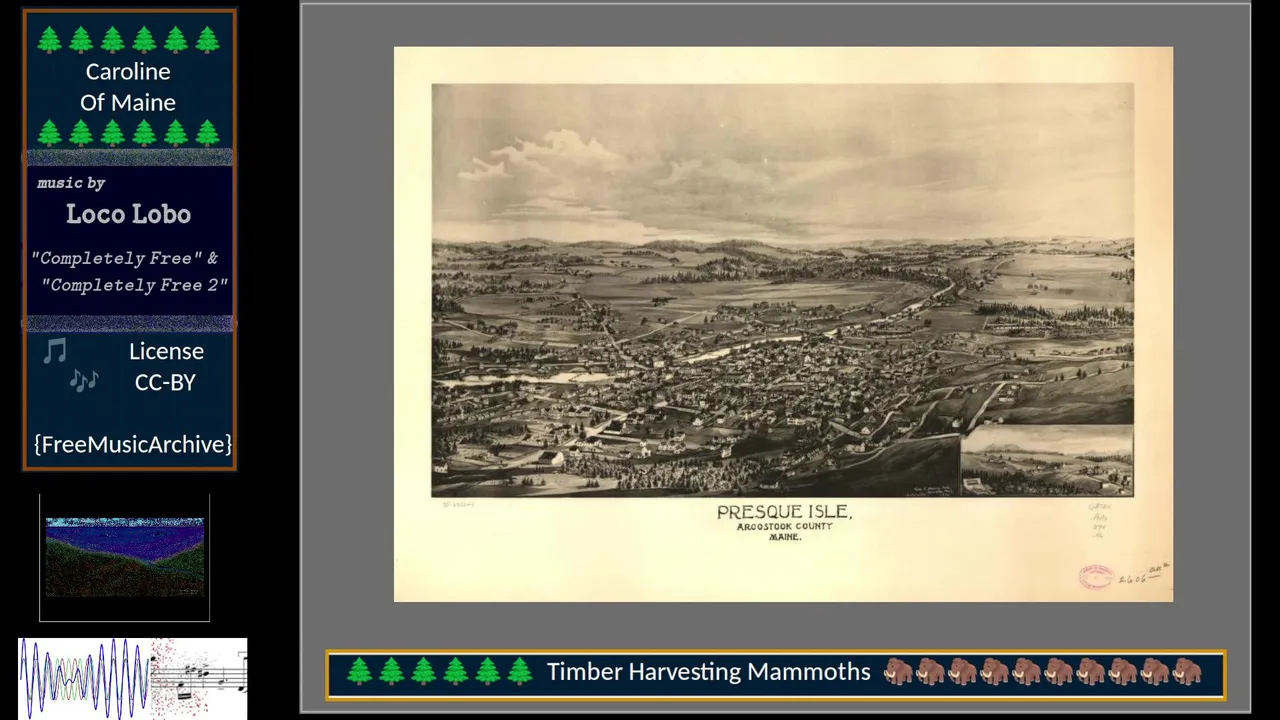Image resolution: width=1280 pixels, height=720 pixels.
Task: Click the small inset view in the map's corner
Action: [x=1047, y=460]
